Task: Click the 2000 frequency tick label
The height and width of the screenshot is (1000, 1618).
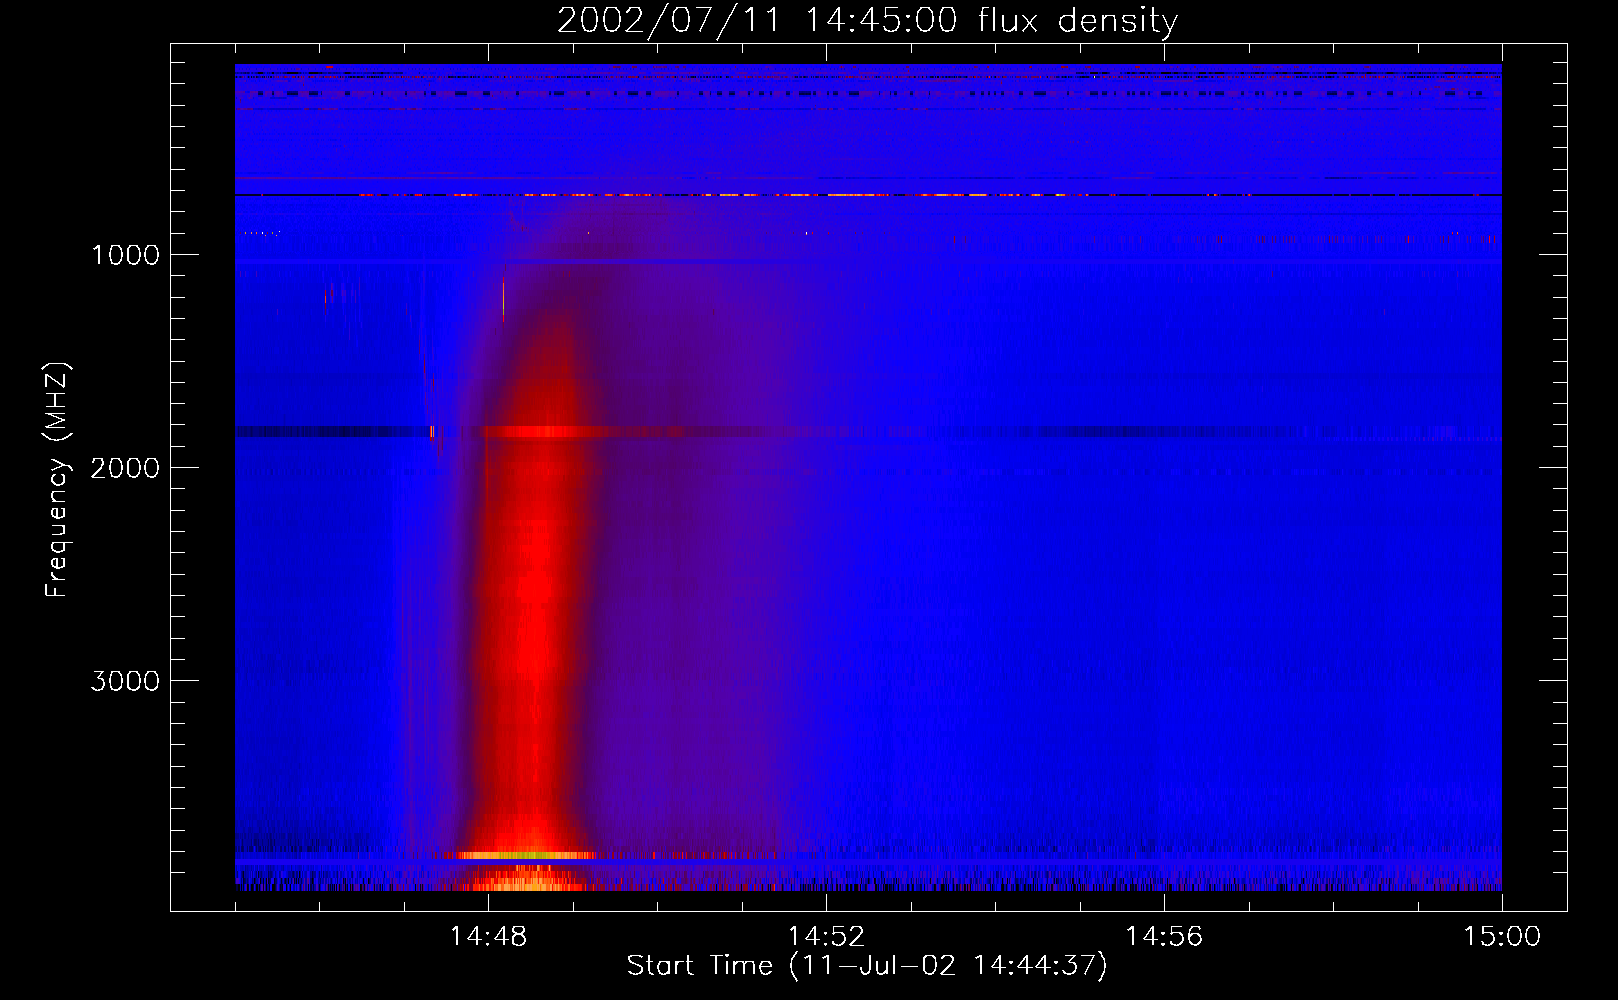Action: [x=125, y=468]
